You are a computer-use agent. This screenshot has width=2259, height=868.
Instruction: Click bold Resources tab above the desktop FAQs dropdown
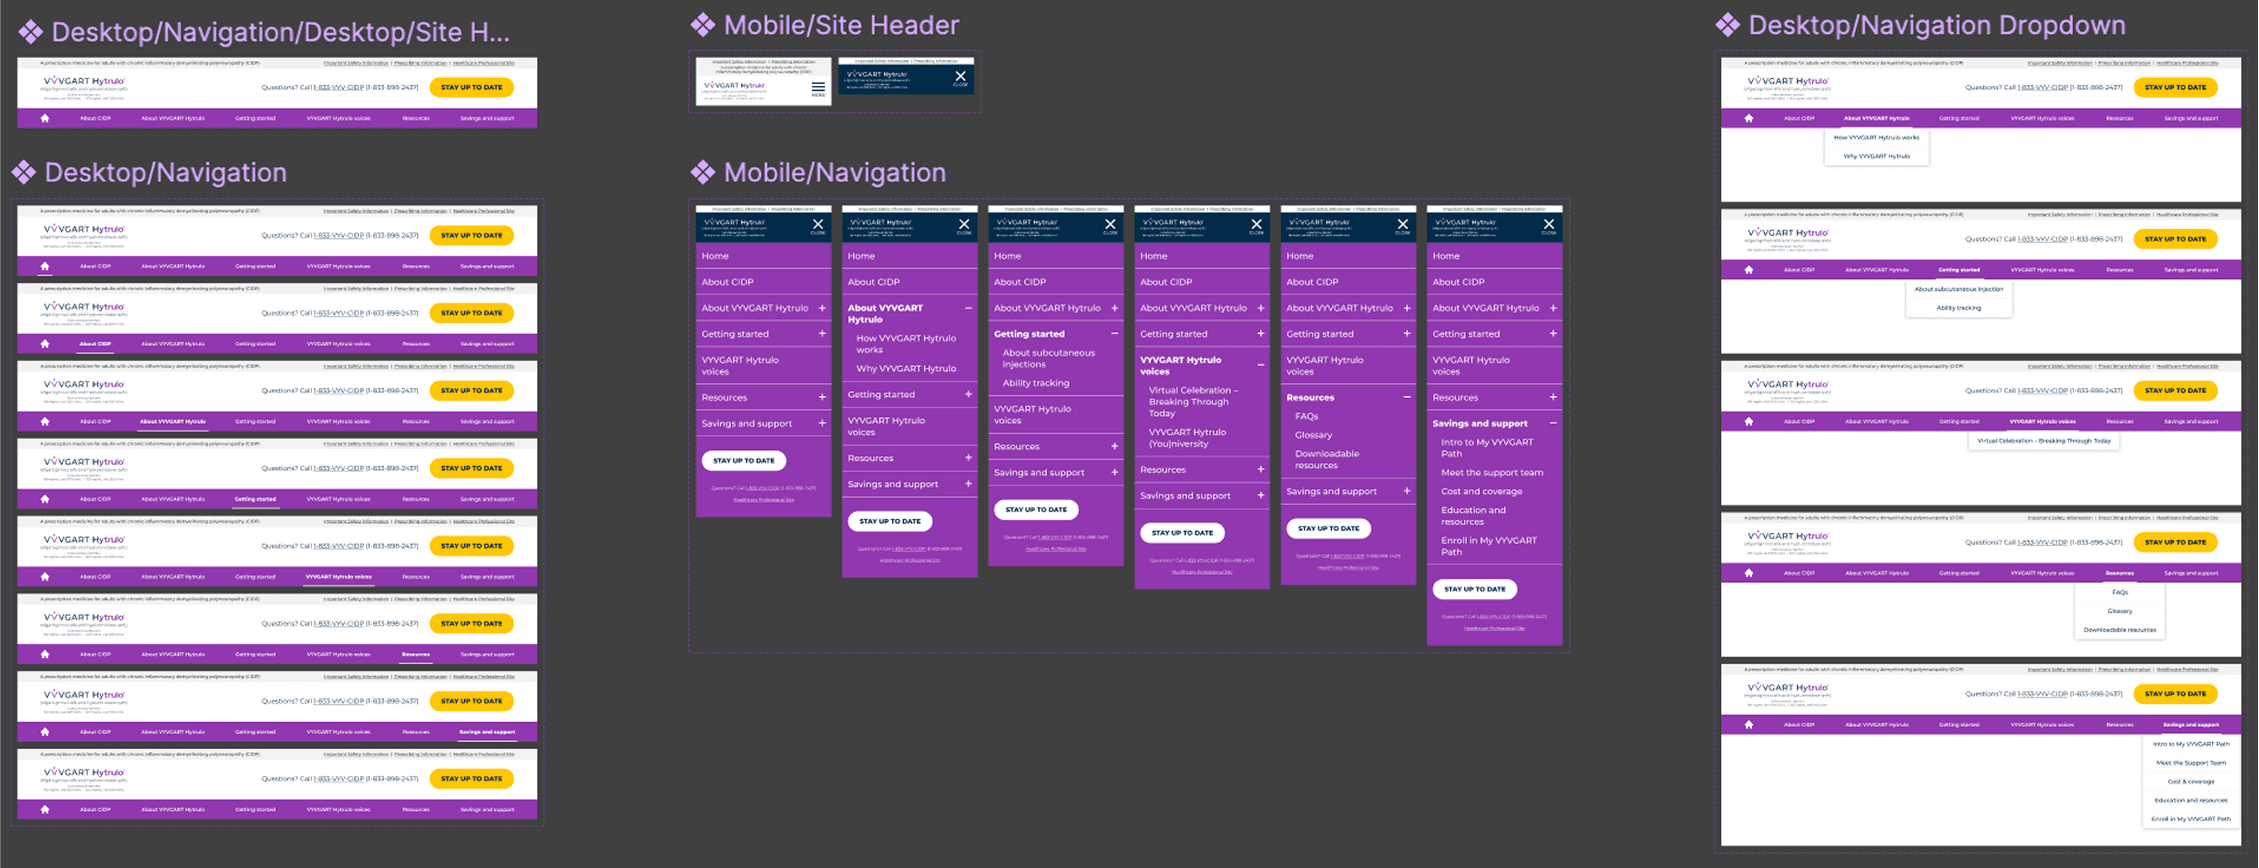coord(2119,573)
